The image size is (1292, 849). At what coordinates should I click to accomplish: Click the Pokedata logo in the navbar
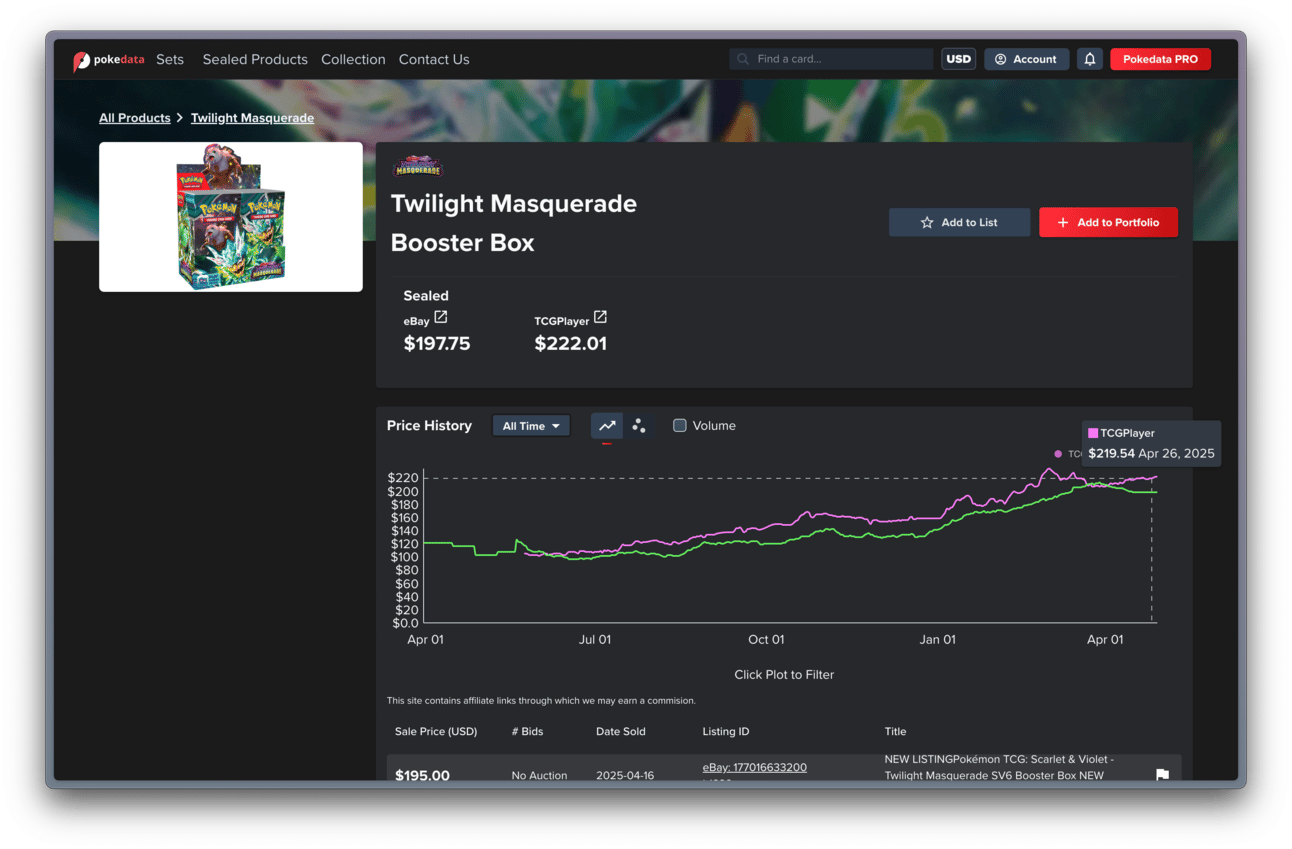[109, 60]
